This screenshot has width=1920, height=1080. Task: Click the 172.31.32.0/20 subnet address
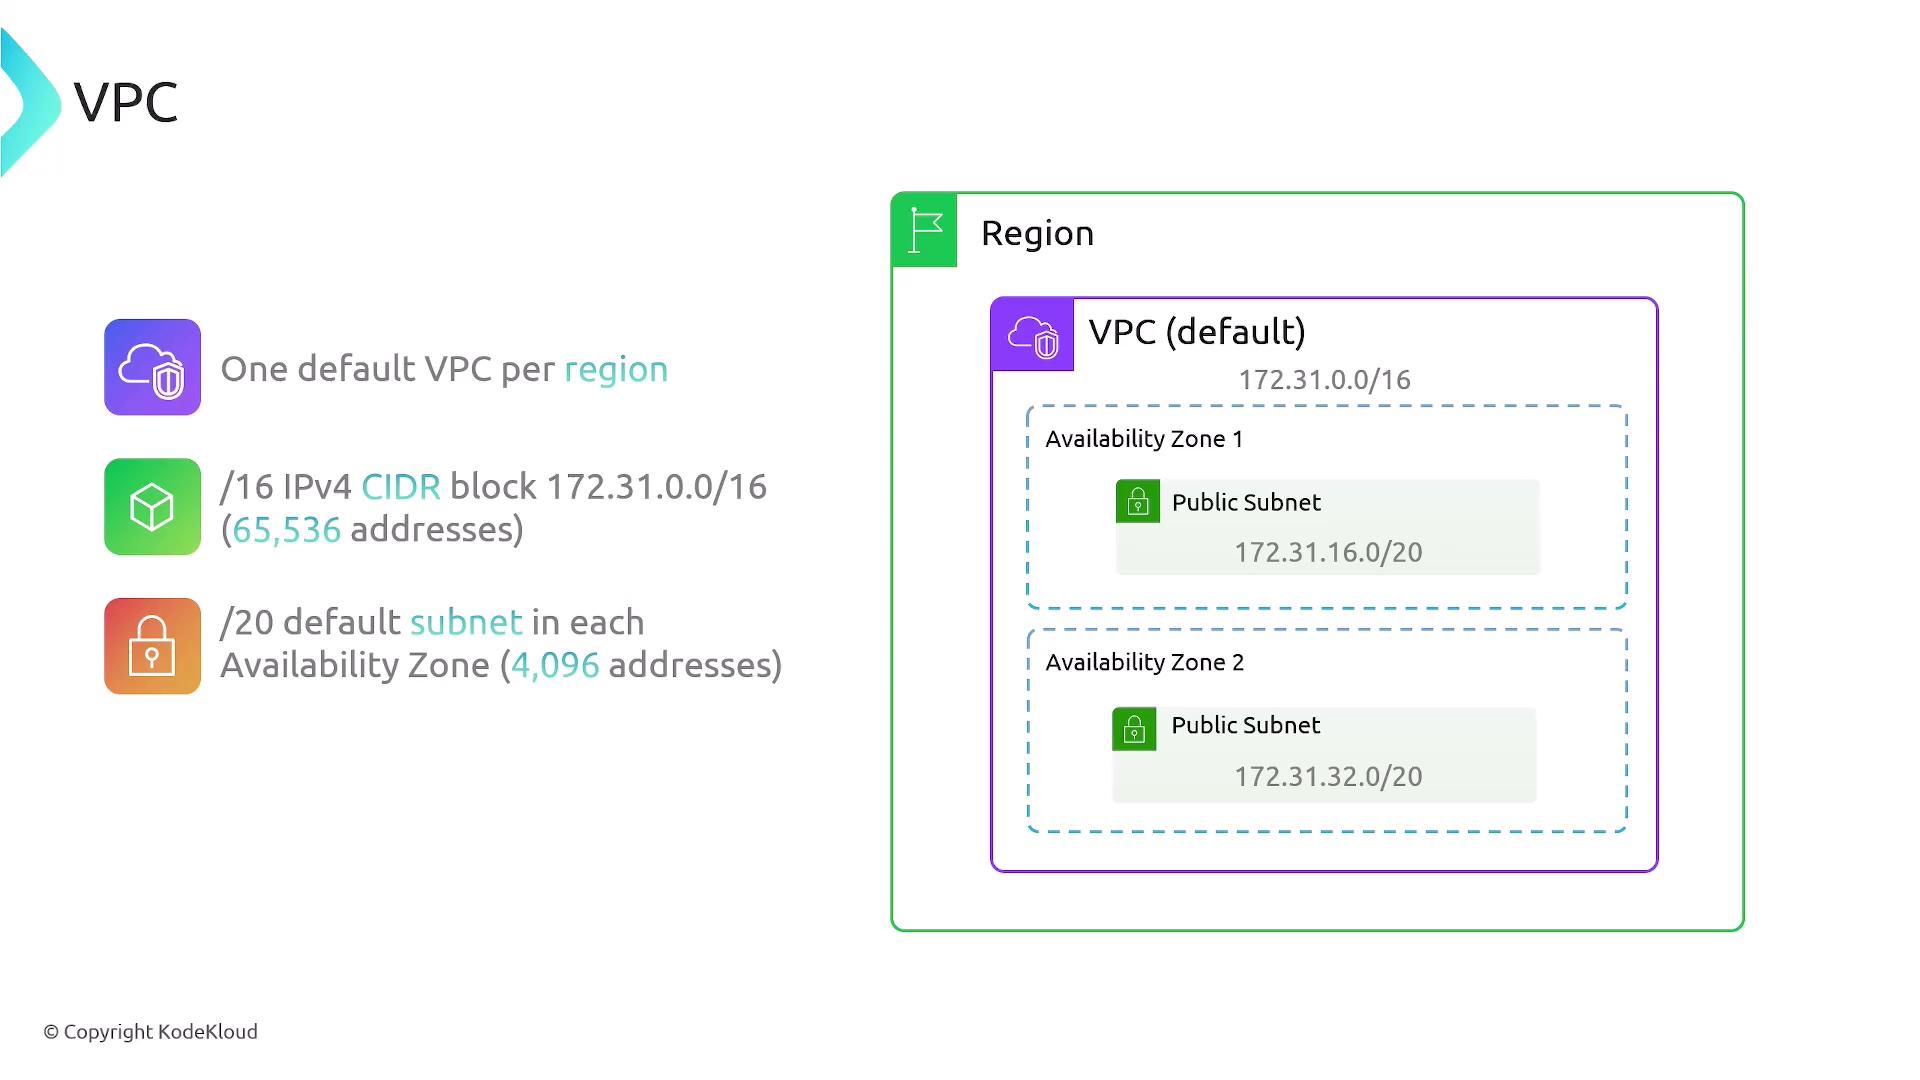pos(1328,776)
